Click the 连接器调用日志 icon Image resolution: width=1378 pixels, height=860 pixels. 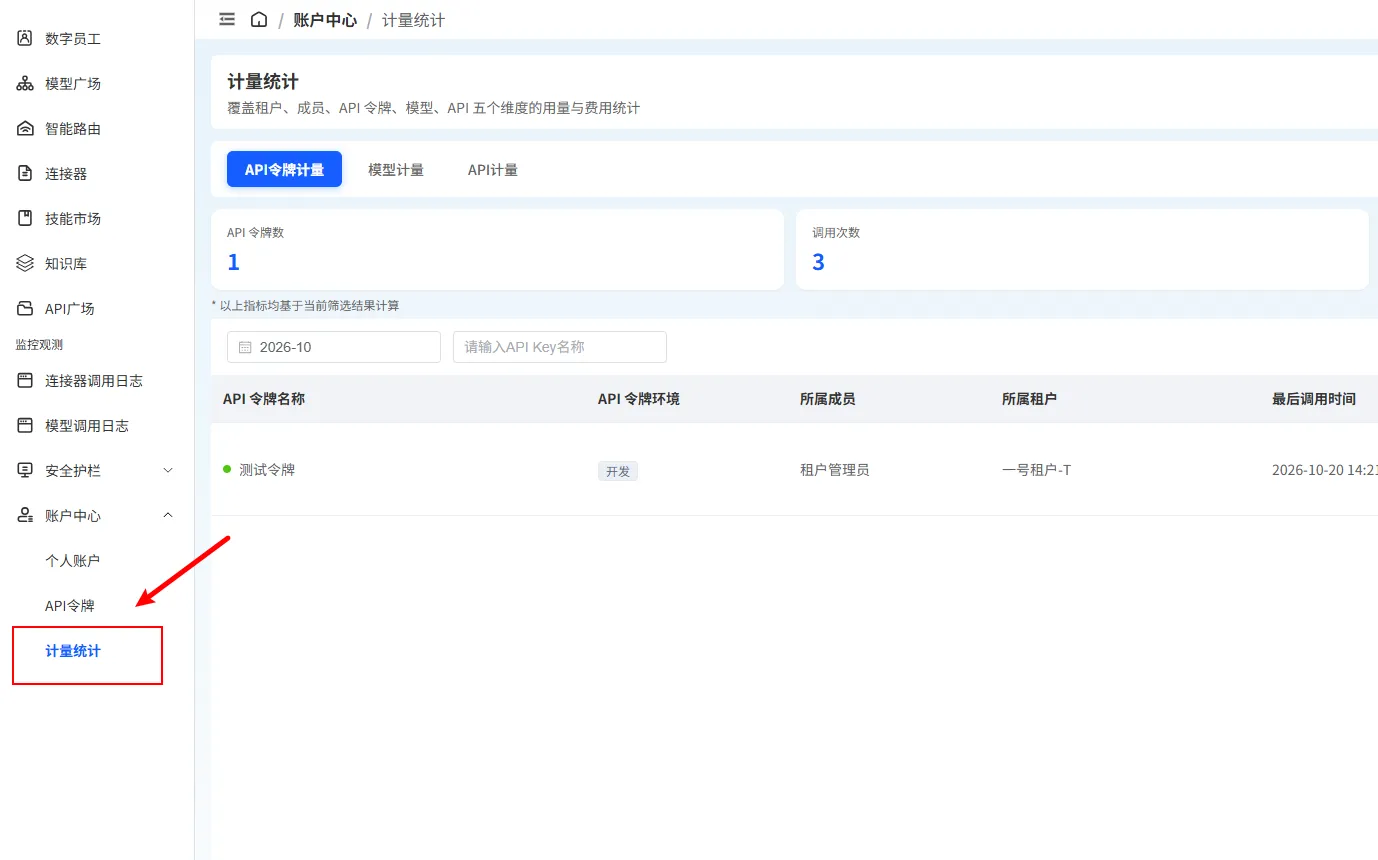coord(25,380)
